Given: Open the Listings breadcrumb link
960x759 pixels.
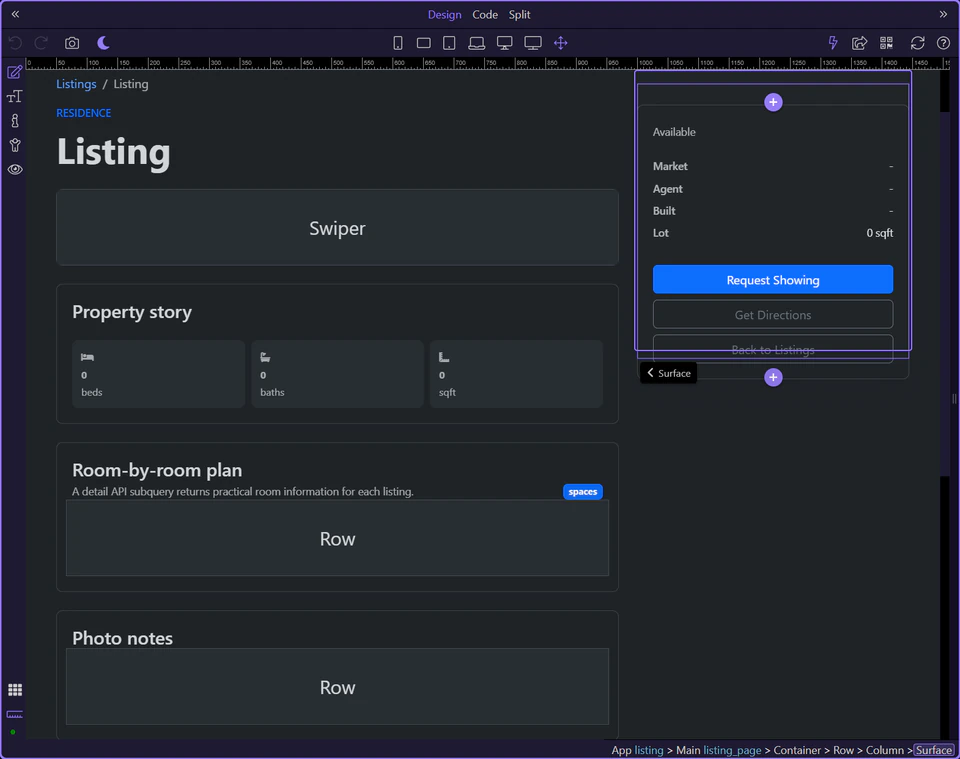Looking at the screenshot, I should click(76, 84).
